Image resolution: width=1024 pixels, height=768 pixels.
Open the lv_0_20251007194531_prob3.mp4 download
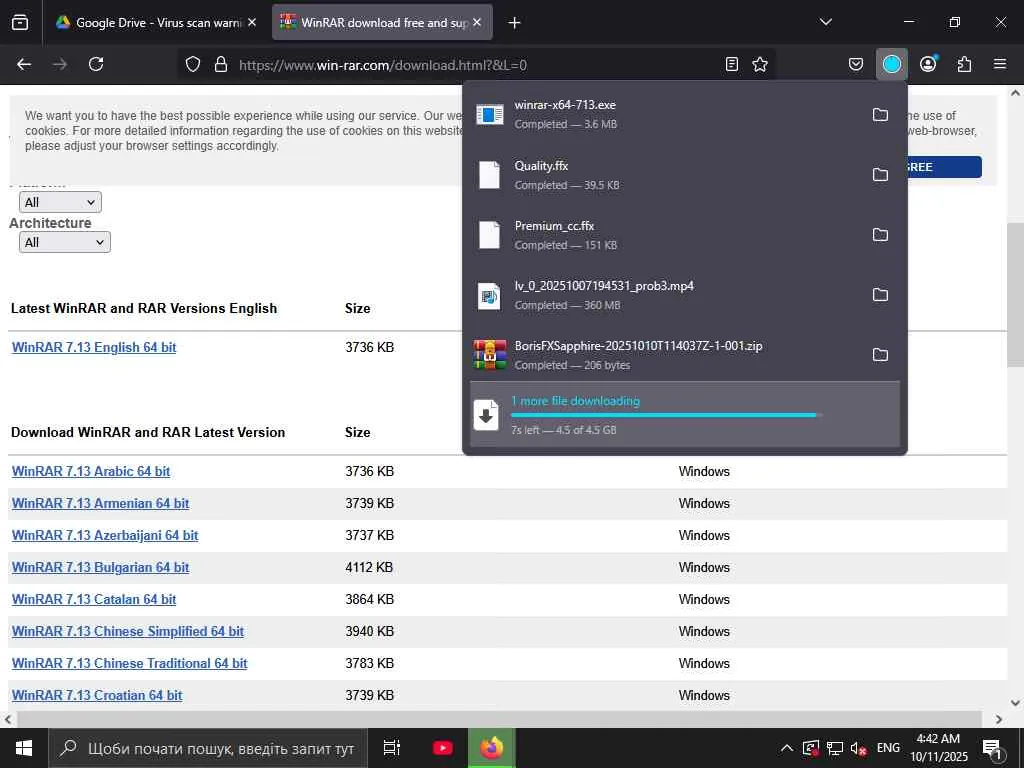[665, 295]
